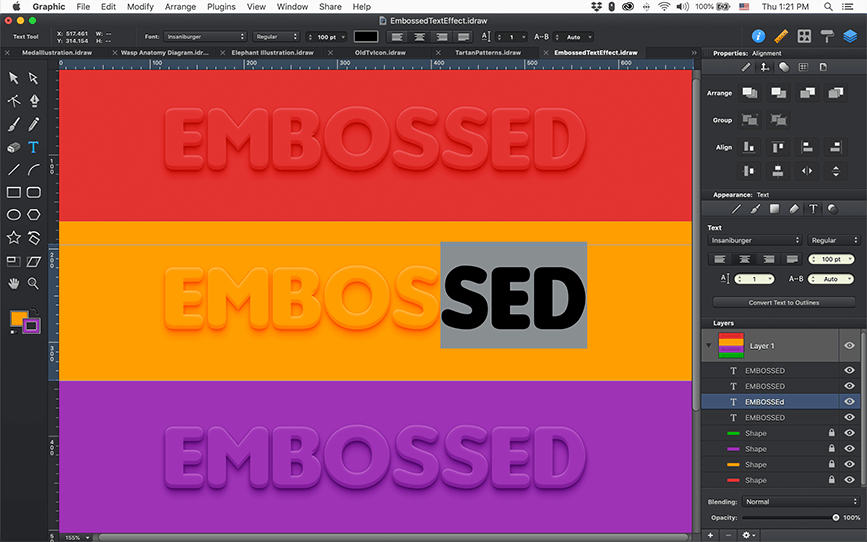This screenshot has height=542, width=867.
Task: Open the Blending mode Normal dropdown
Action: tap(801, 502)
